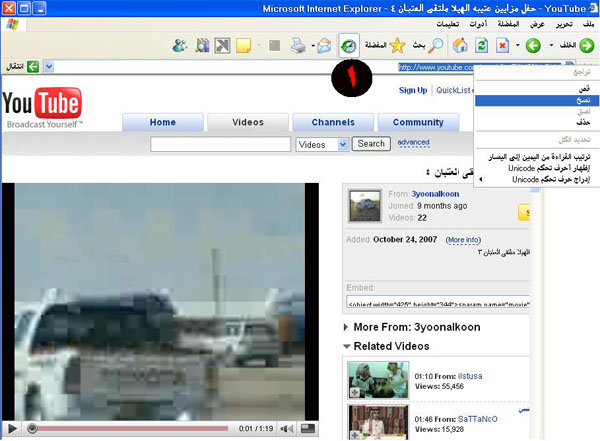The width and height of the screenshot is (600, 441).
Task: Toggle إظهار أحرف تحكم Unicode menu entry
Action: [537, 168]
